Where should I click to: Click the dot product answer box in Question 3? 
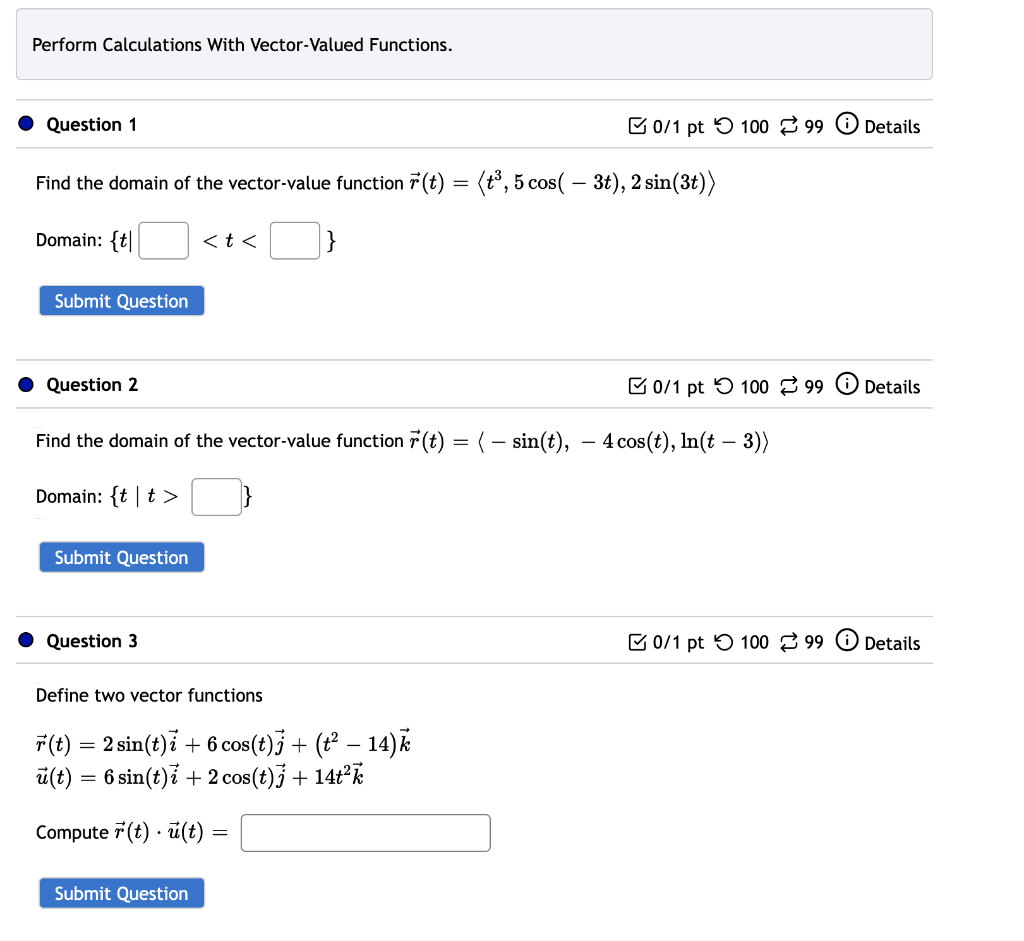point(364,832)
